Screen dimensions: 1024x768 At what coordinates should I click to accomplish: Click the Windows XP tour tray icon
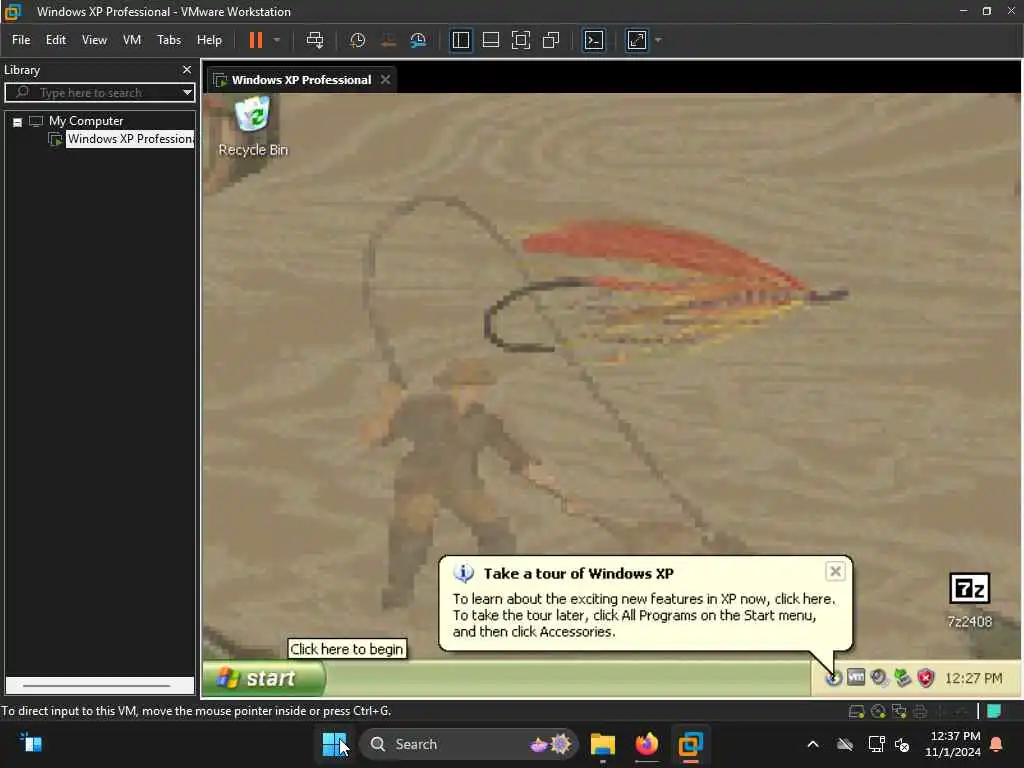tap(833, 678)
